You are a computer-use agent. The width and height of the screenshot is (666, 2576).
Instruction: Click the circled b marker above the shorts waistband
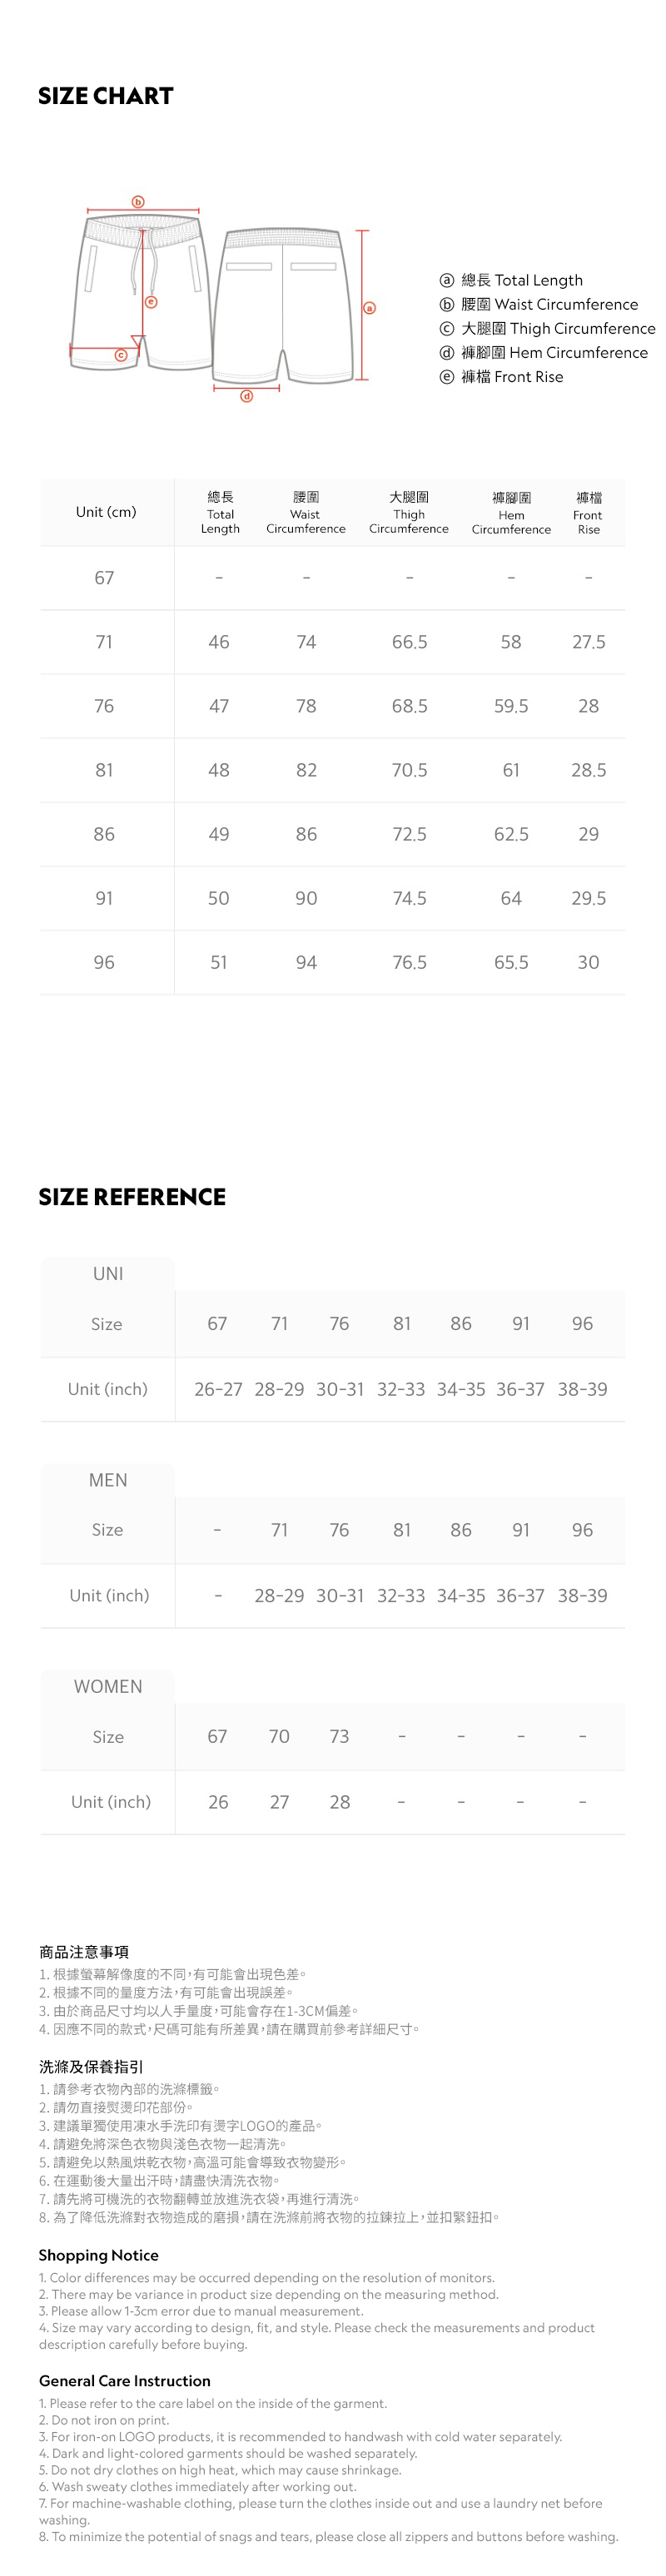click(138, 202)
